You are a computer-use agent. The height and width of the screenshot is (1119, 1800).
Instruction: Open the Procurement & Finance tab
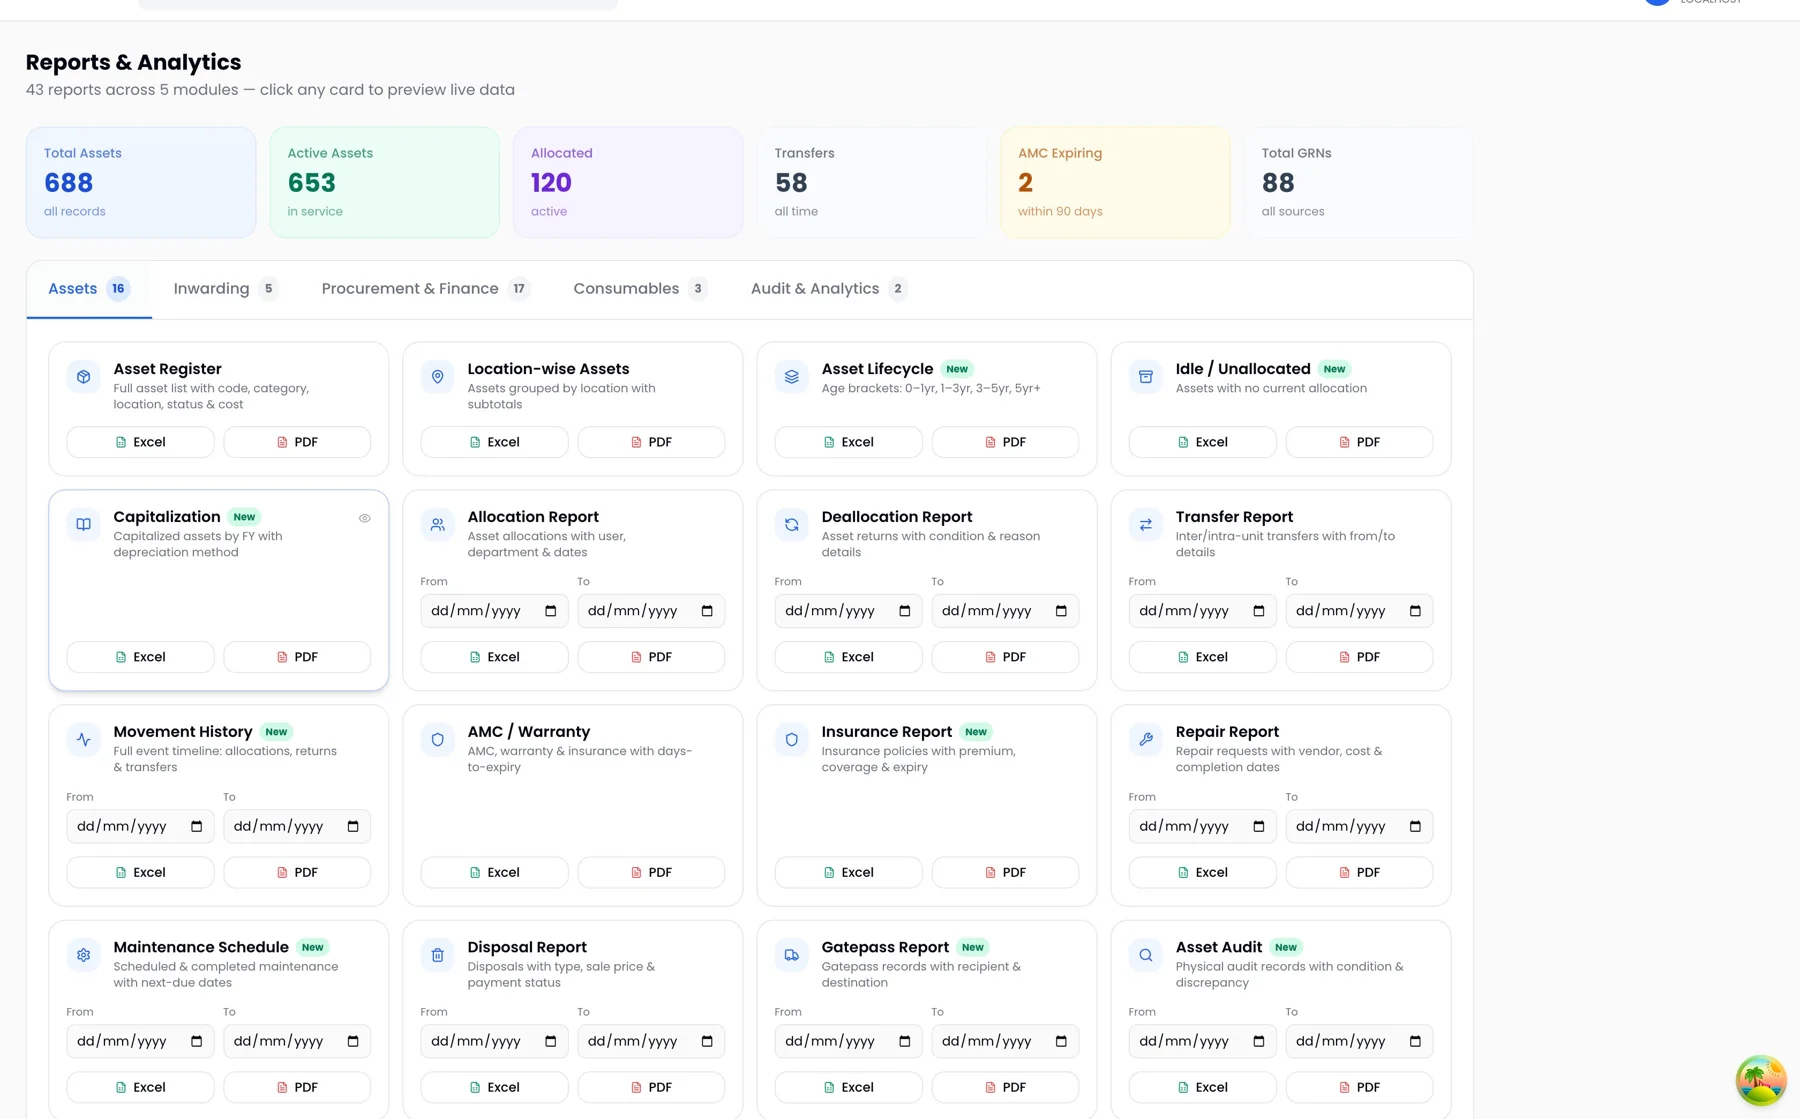[x=425, y=289]
